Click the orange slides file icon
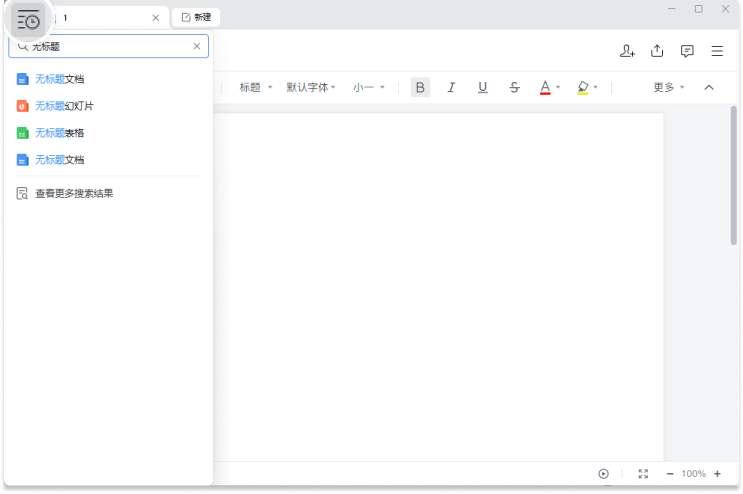This screenshot has width=743, height=494. 22,106
